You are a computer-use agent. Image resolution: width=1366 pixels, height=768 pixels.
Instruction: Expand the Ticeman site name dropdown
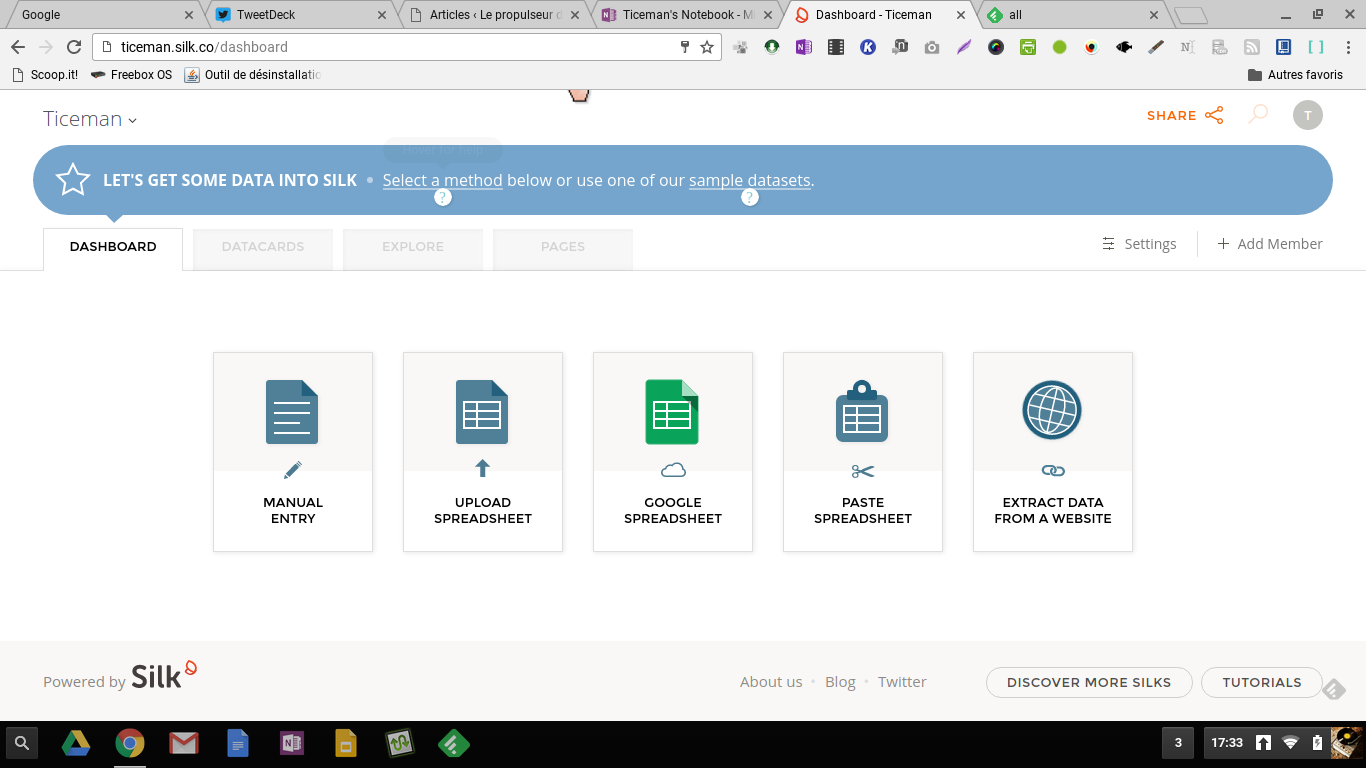pyautogui.click(x=90, y=119)
